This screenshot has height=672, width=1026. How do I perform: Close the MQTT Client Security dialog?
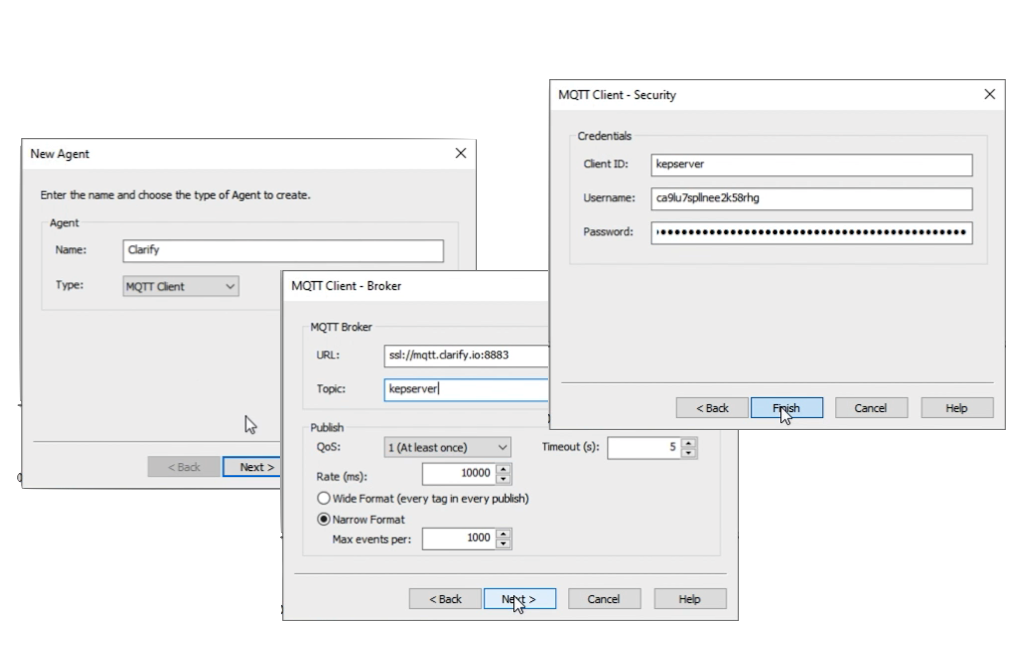click(989, 95)
